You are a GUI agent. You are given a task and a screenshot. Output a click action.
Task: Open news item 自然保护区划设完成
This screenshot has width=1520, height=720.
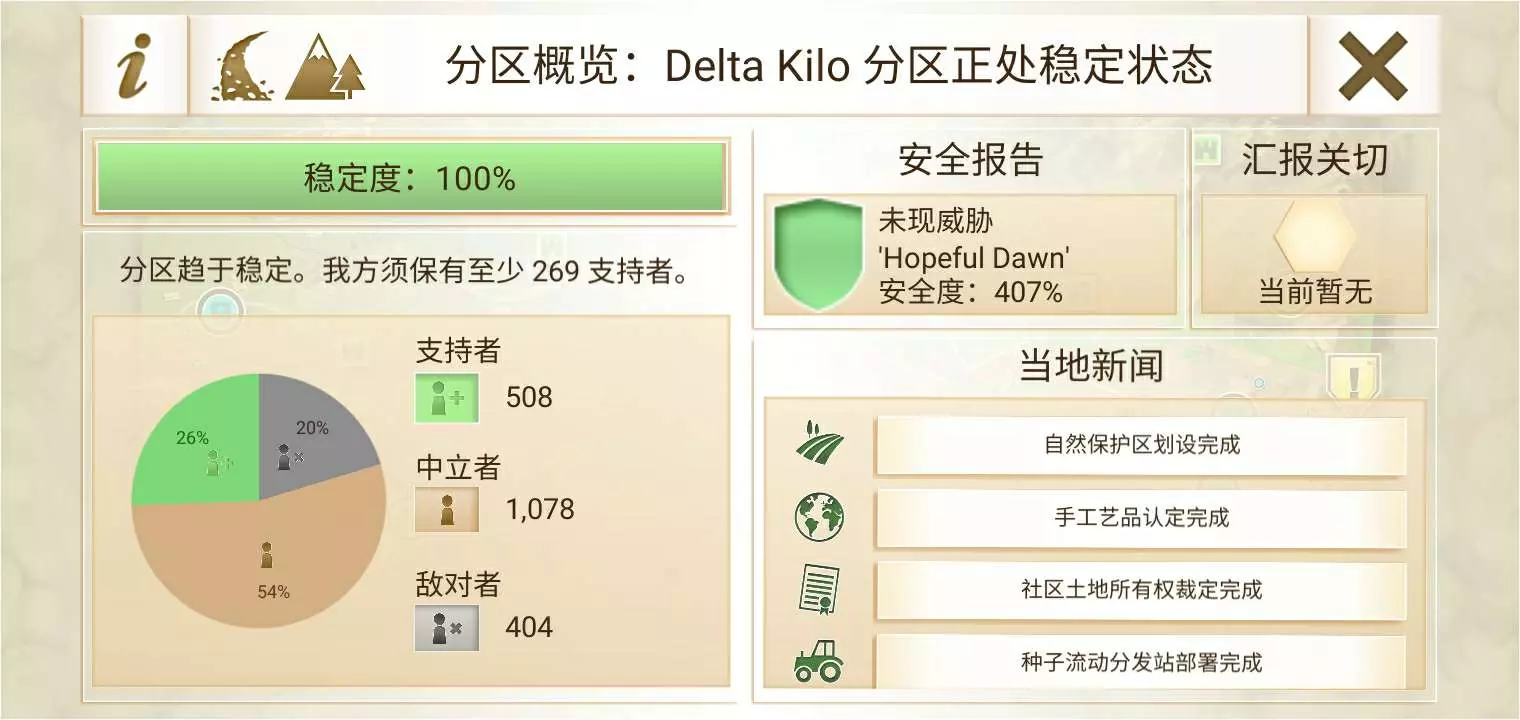tap(1141, 445)
